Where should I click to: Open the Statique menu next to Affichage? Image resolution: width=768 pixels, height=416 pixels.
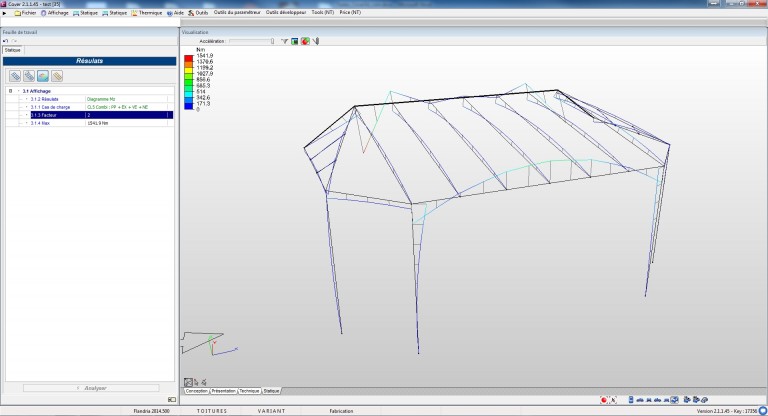(x=85, y=13)
